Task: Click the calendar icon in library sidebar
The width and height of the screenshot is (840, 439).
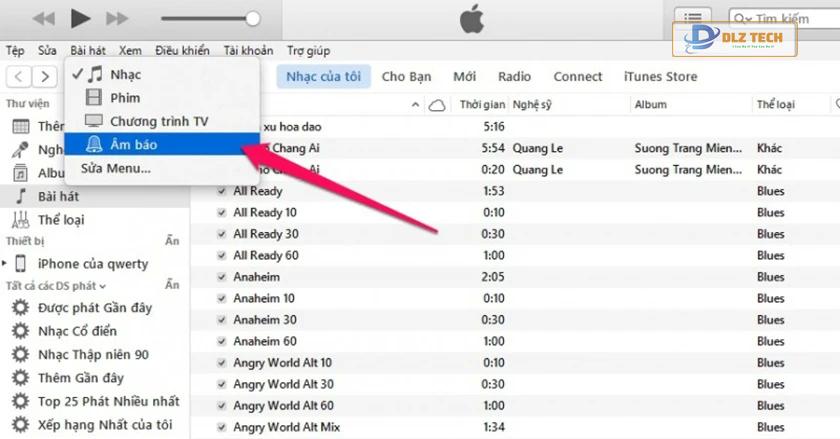Action: pos(20,127)
